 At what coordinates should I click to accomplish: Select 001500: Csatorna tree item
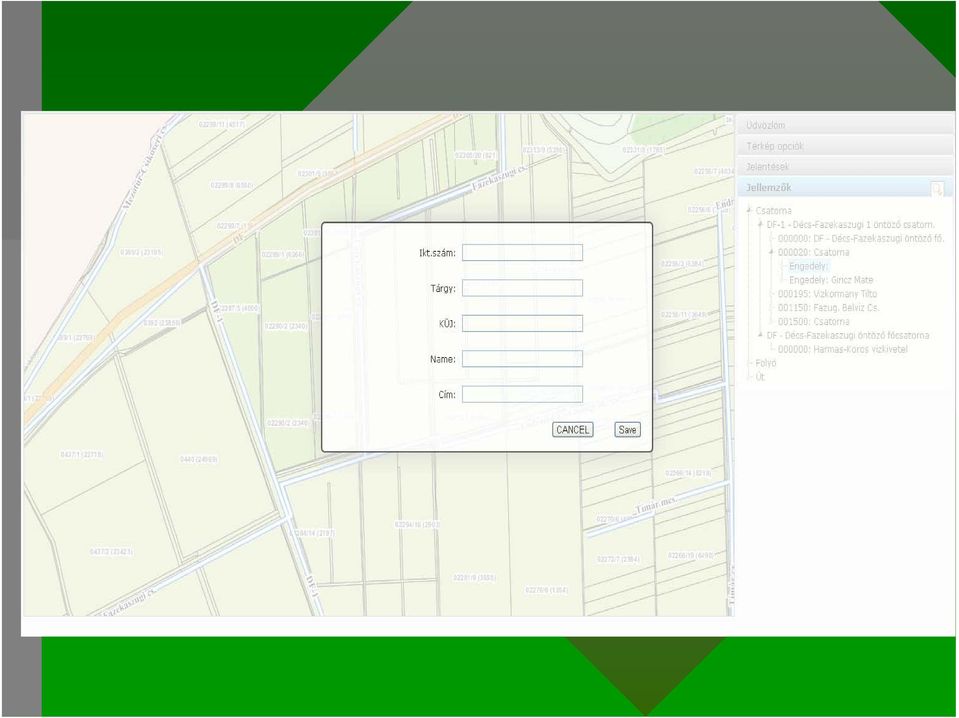[x=813, y=322]
